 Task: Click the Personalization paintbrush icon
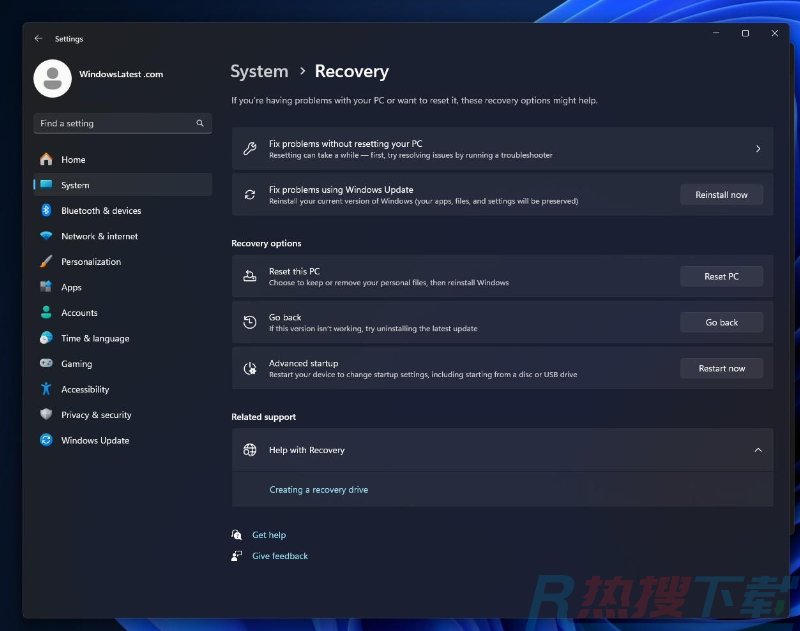[46, 261]
